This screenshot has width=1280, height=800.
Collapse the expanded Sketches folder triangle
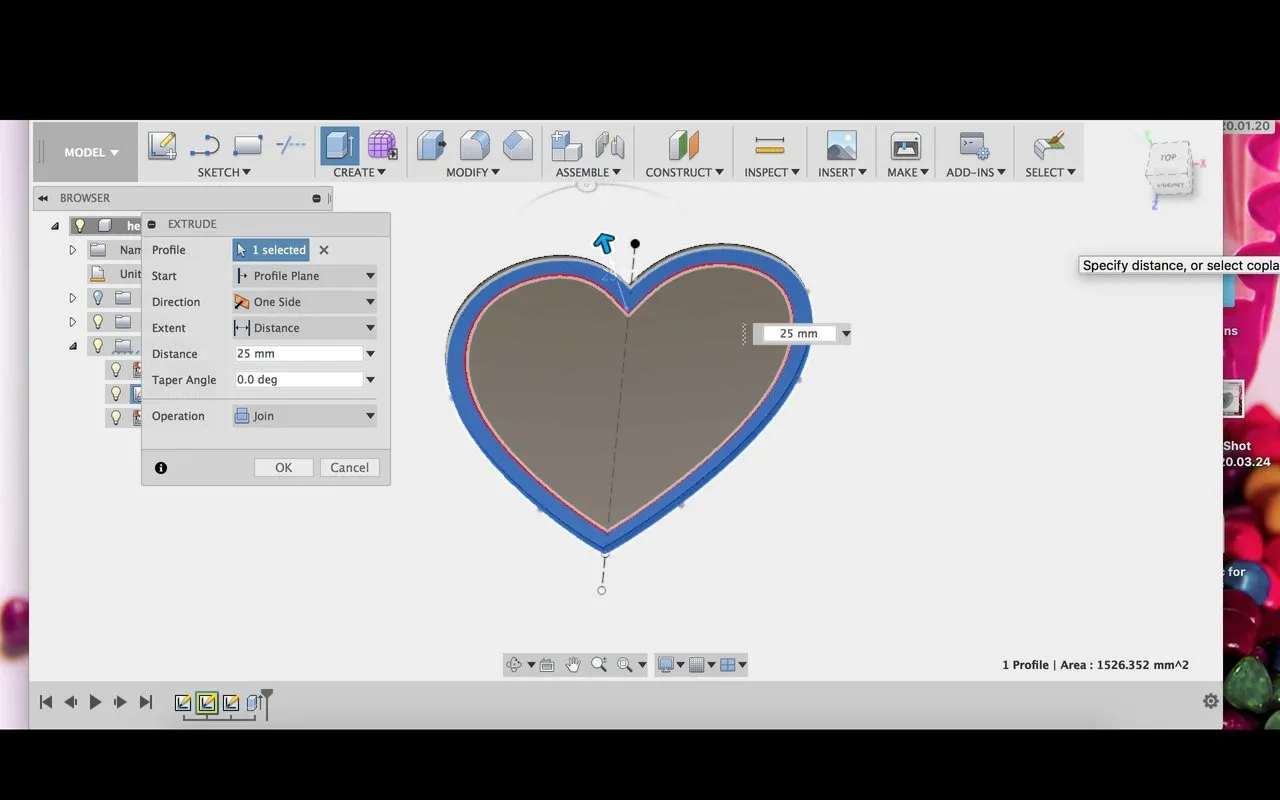click(x=72, y=346)
